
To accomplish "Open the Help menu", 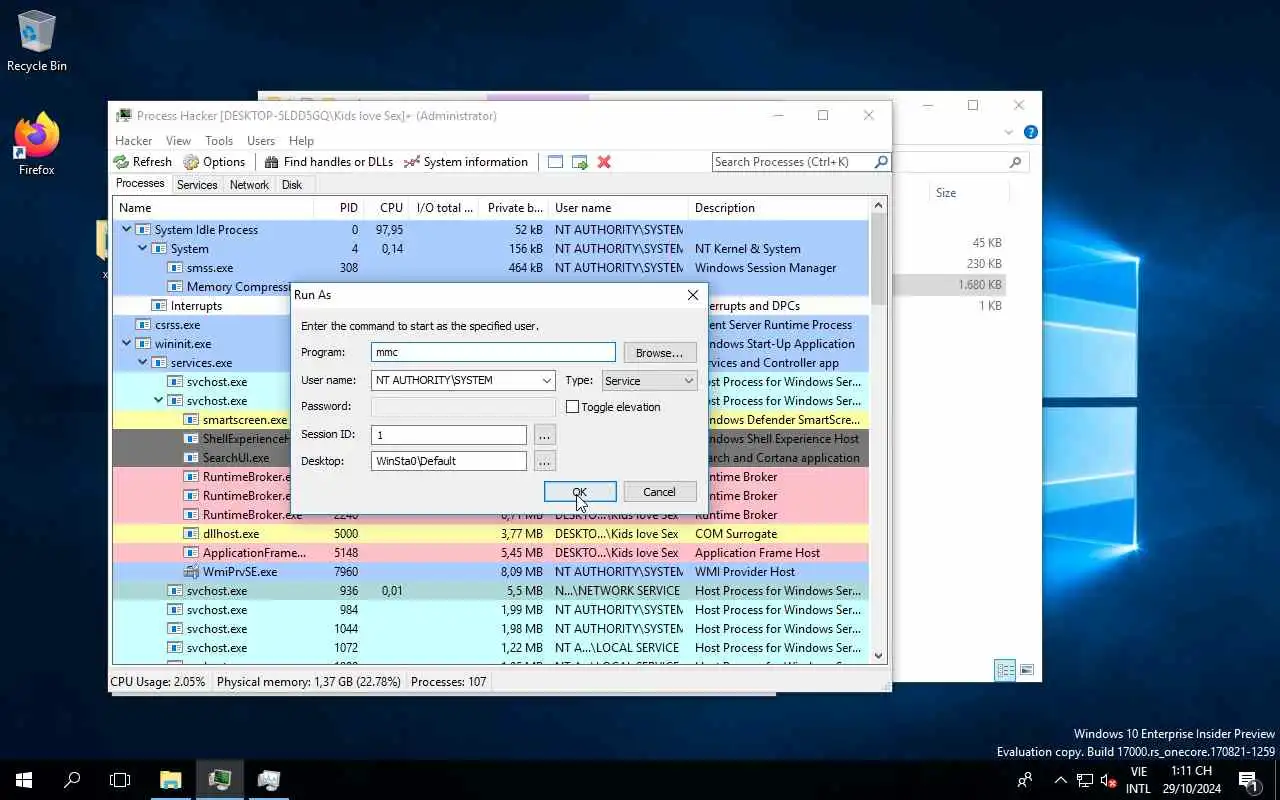I will click(301, 141).
